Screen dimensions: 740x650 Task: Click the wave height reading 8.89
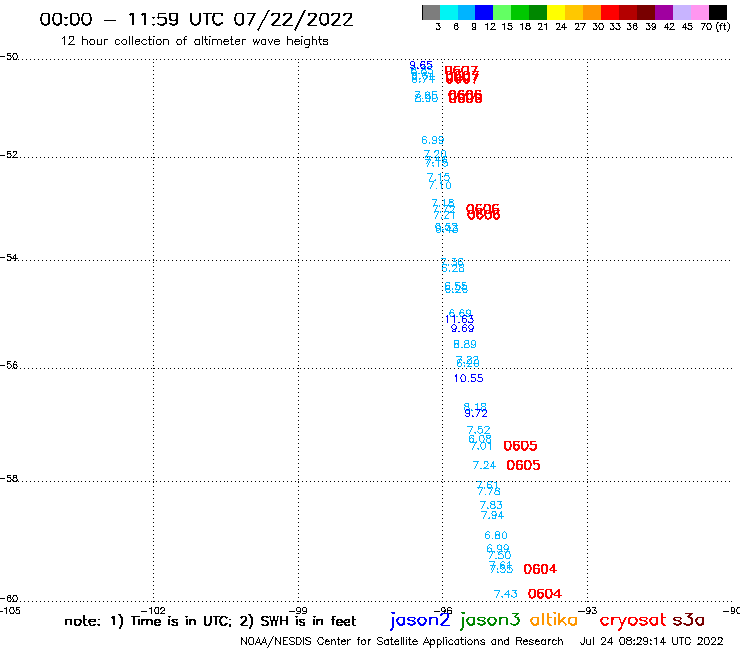tap(465, 344)
